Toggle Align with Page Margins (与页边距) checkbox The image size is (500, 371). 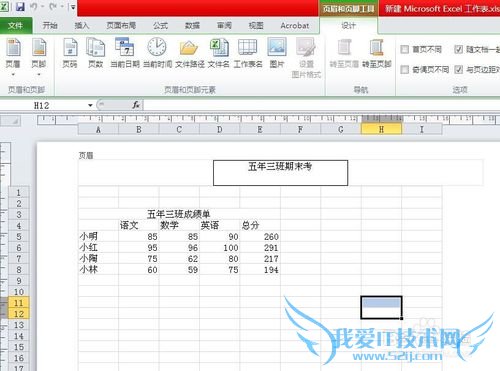point(459,70)
